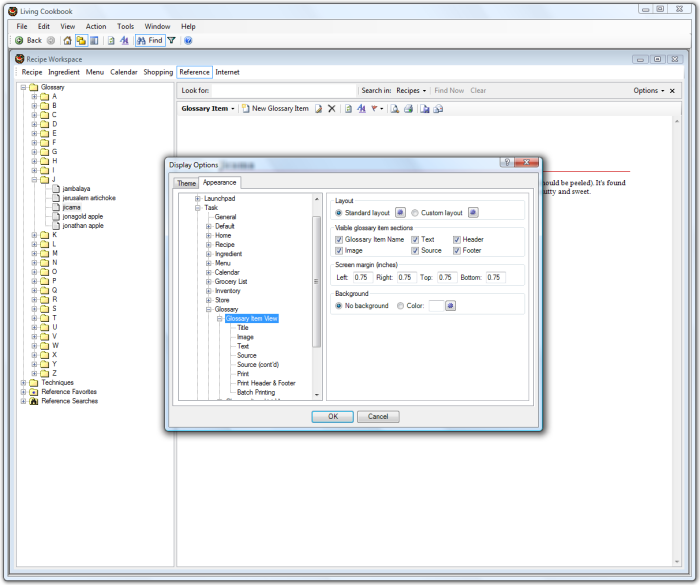Click the green Back arrow icon
The image size is (700, 585).
click(19, 41)
